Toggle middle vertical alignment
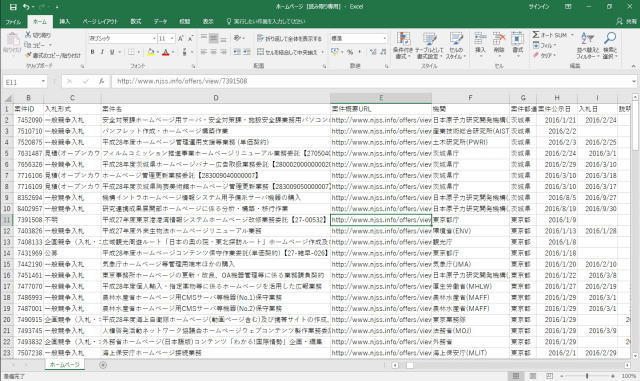Screen dimensions: 640x381 click(213, 38)
